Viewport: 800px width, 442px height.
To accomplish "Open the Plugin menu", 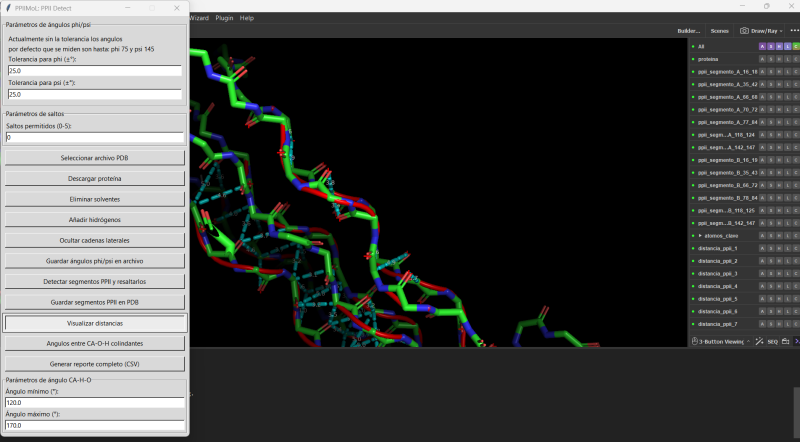I will pos(224,18).
